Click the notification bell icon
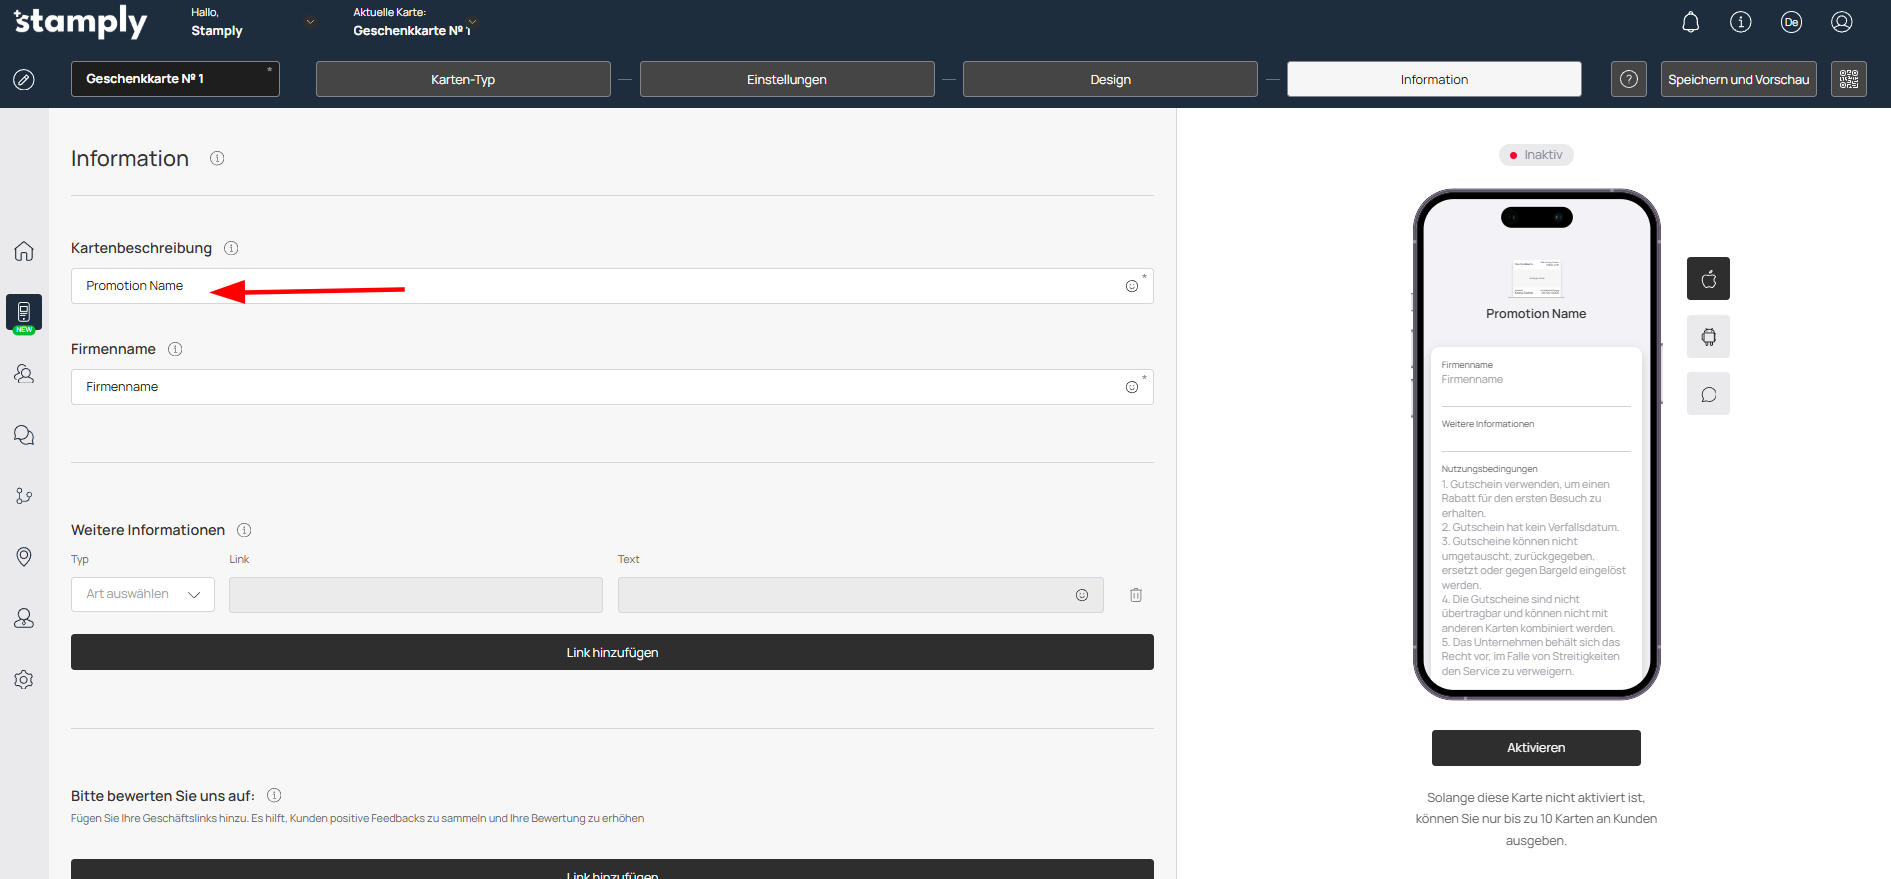The image size is (1891, 879). click(1690, 22)
